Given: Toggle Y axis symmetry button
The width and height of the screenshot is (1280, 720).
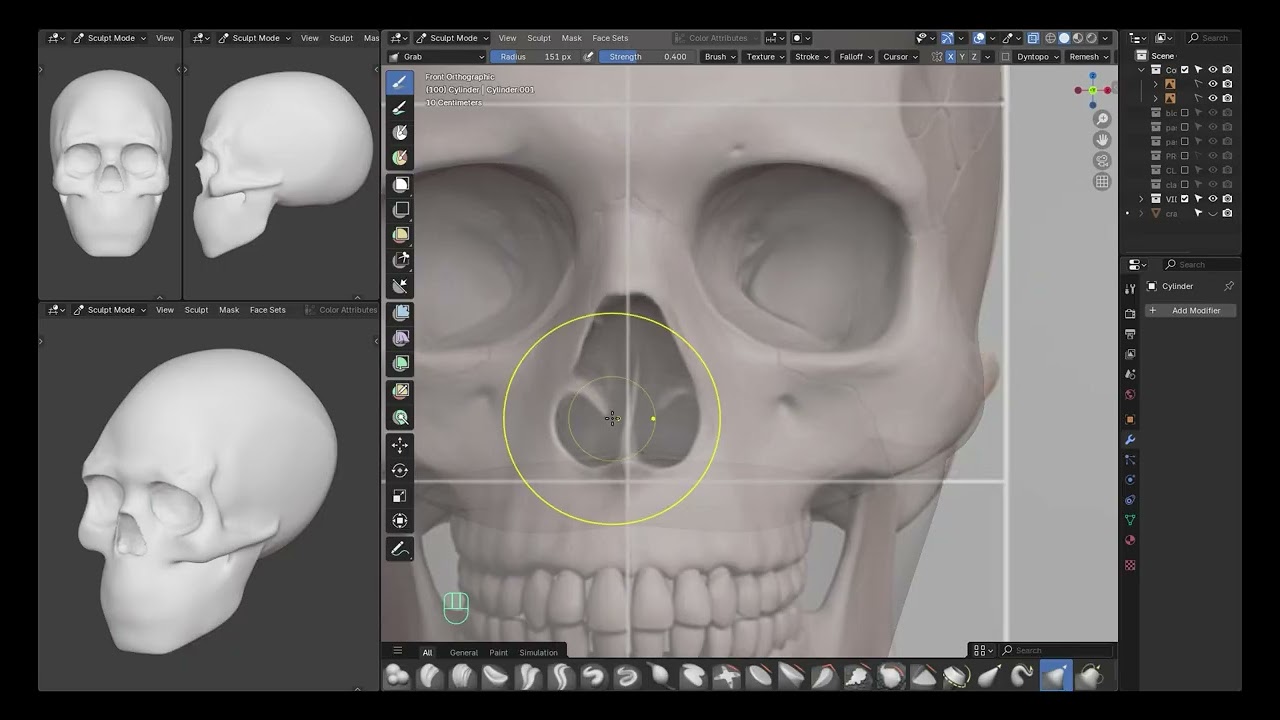Looking at the screenshot, I should click(962, 57).
